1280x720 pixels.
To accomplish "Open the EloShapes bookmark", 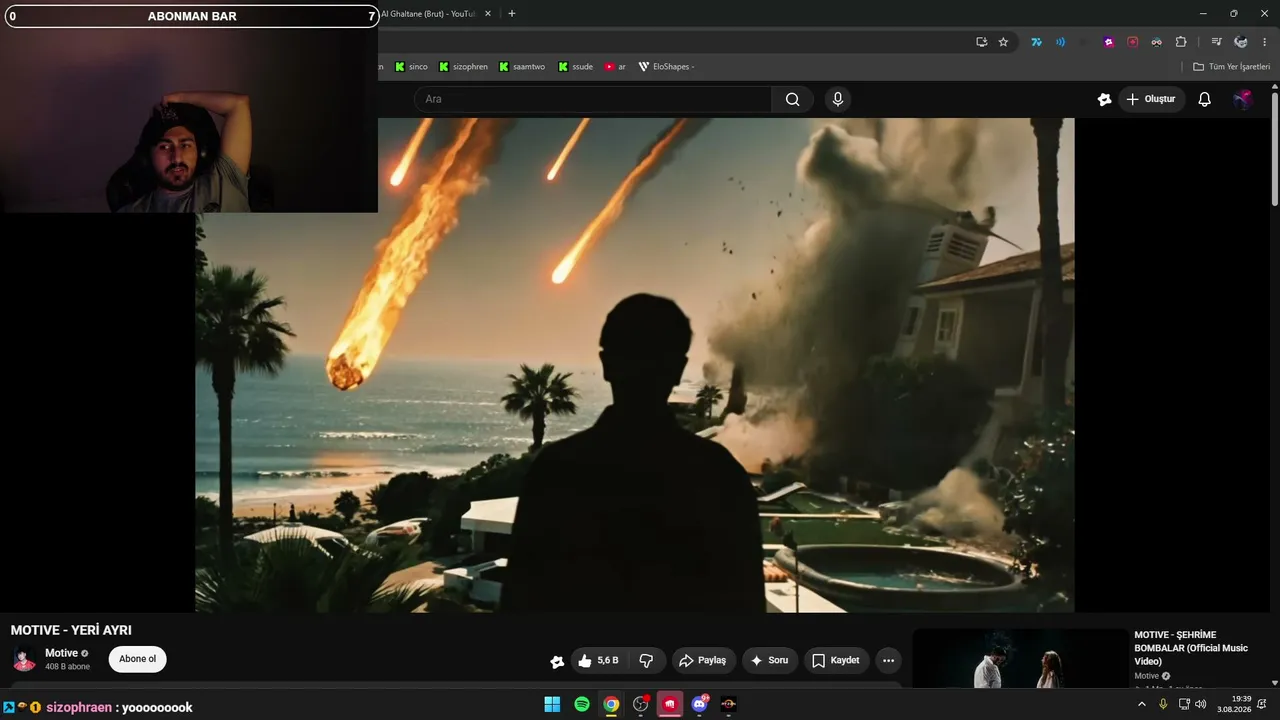I will (666, 67).
